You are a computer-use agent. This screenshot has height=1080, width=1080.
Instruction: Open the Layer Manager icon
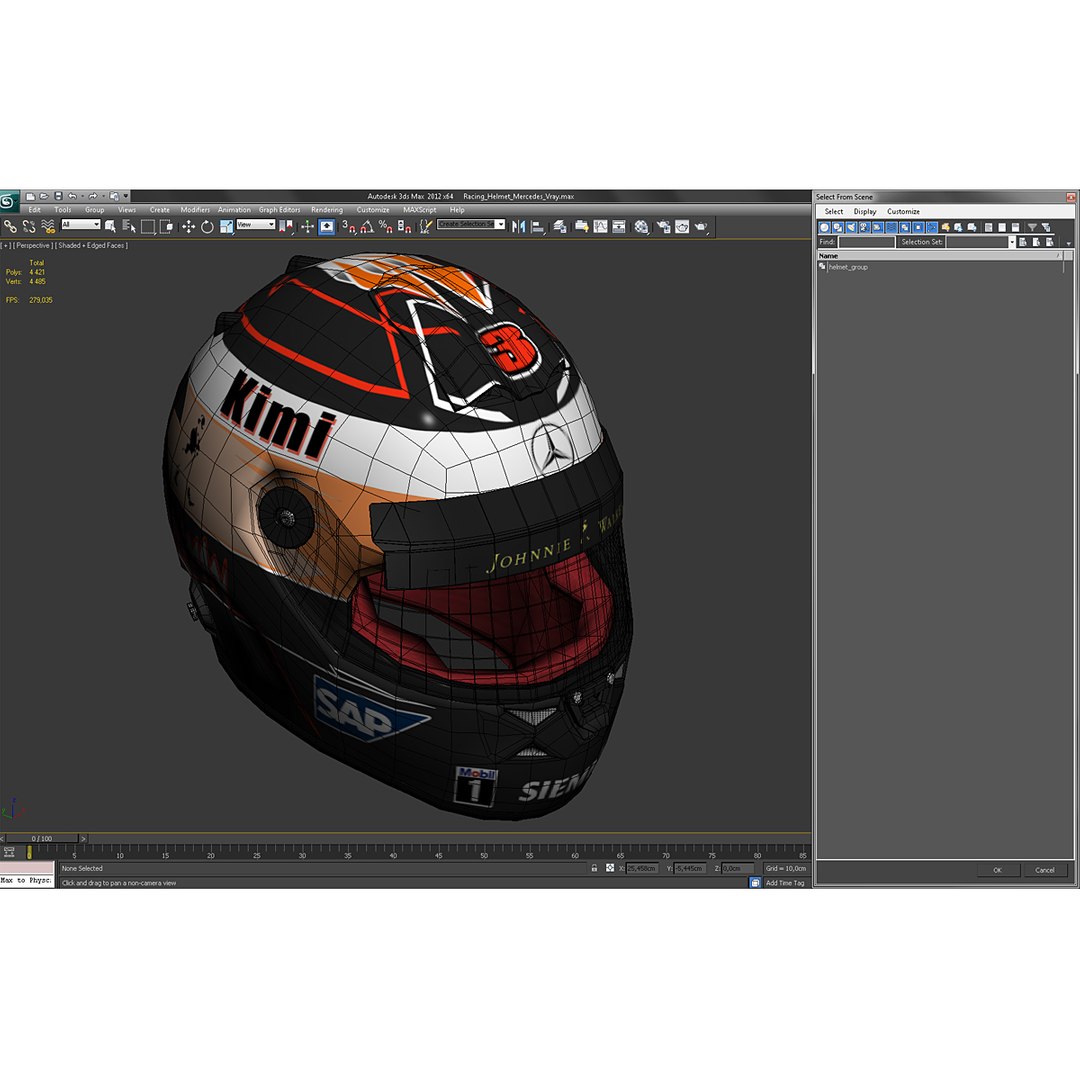click(x=560, y=226)
